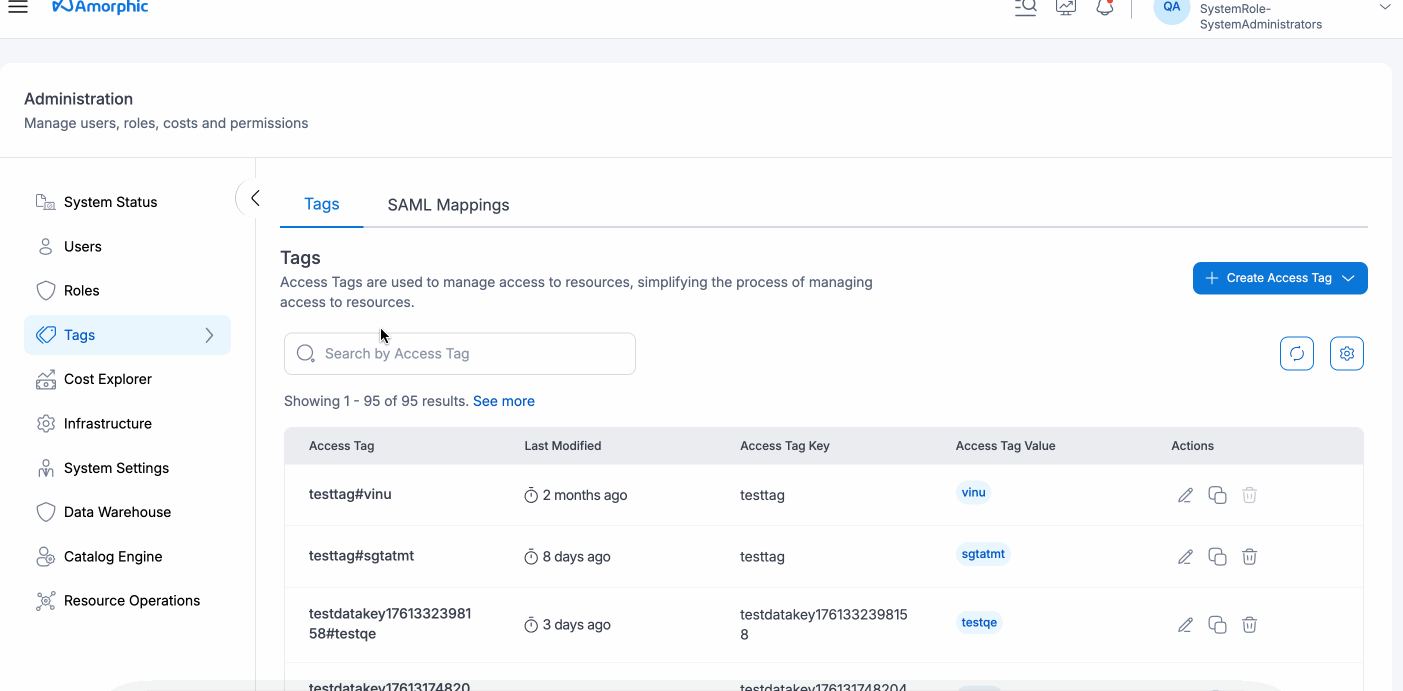Delete the testdatakey17613323981 tag

coord(1249,624)
